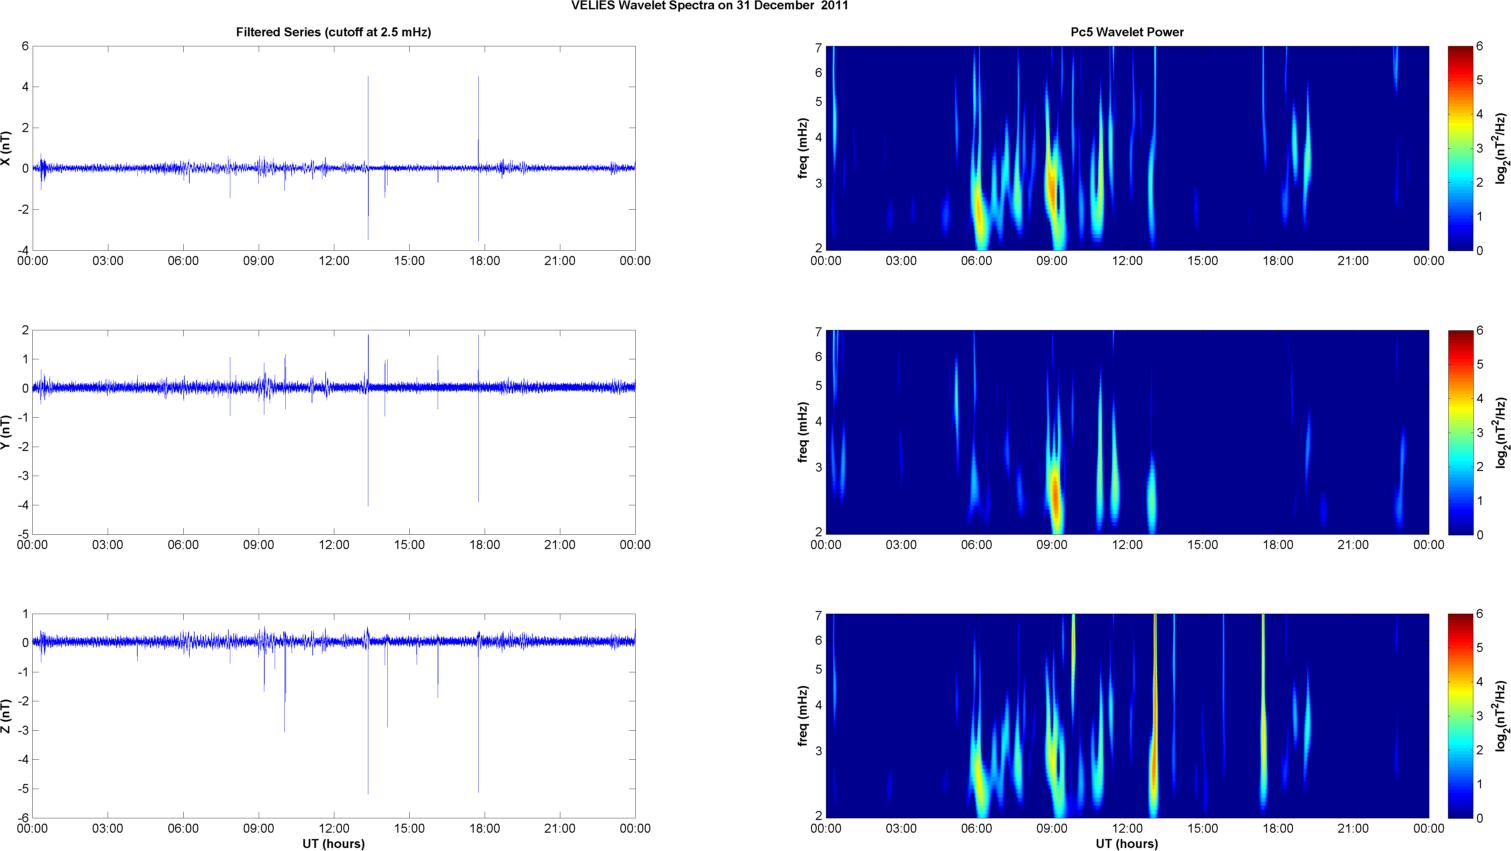Viewport: 1511px width, 851px height.
Task: Select the 'Pc5 Wavelet Power' heading
Action: [x=1127, y=32]
